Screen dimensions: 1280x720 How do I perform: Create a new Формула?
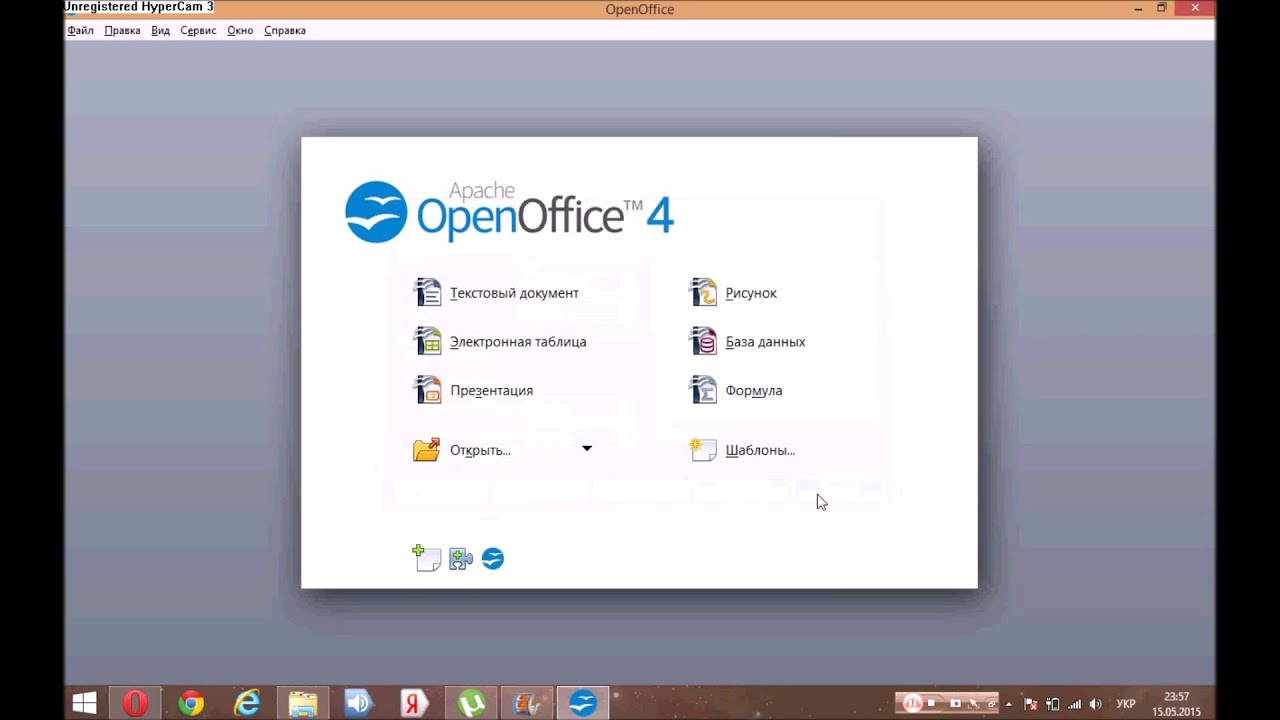pyautogui.click(x=754, y=391)
